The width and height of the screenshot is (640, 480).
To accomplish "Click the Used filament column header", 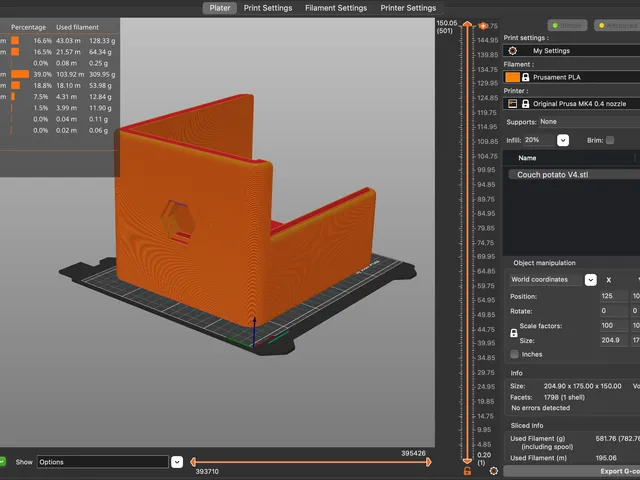I will (78, 27).
